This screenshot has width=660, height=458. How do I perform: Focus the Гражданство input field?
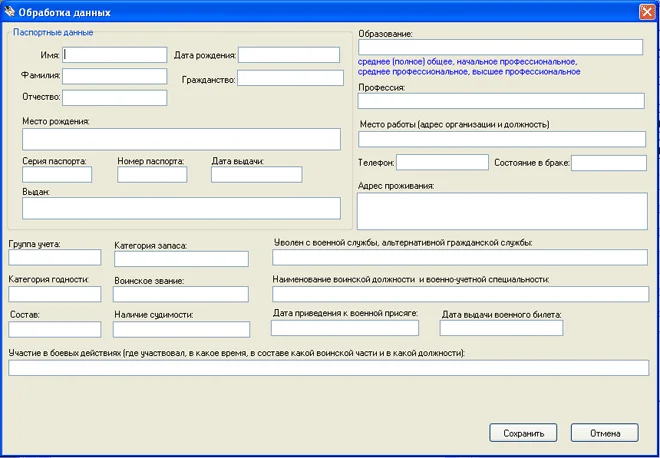pyautogui.click(x=289, y=78)
